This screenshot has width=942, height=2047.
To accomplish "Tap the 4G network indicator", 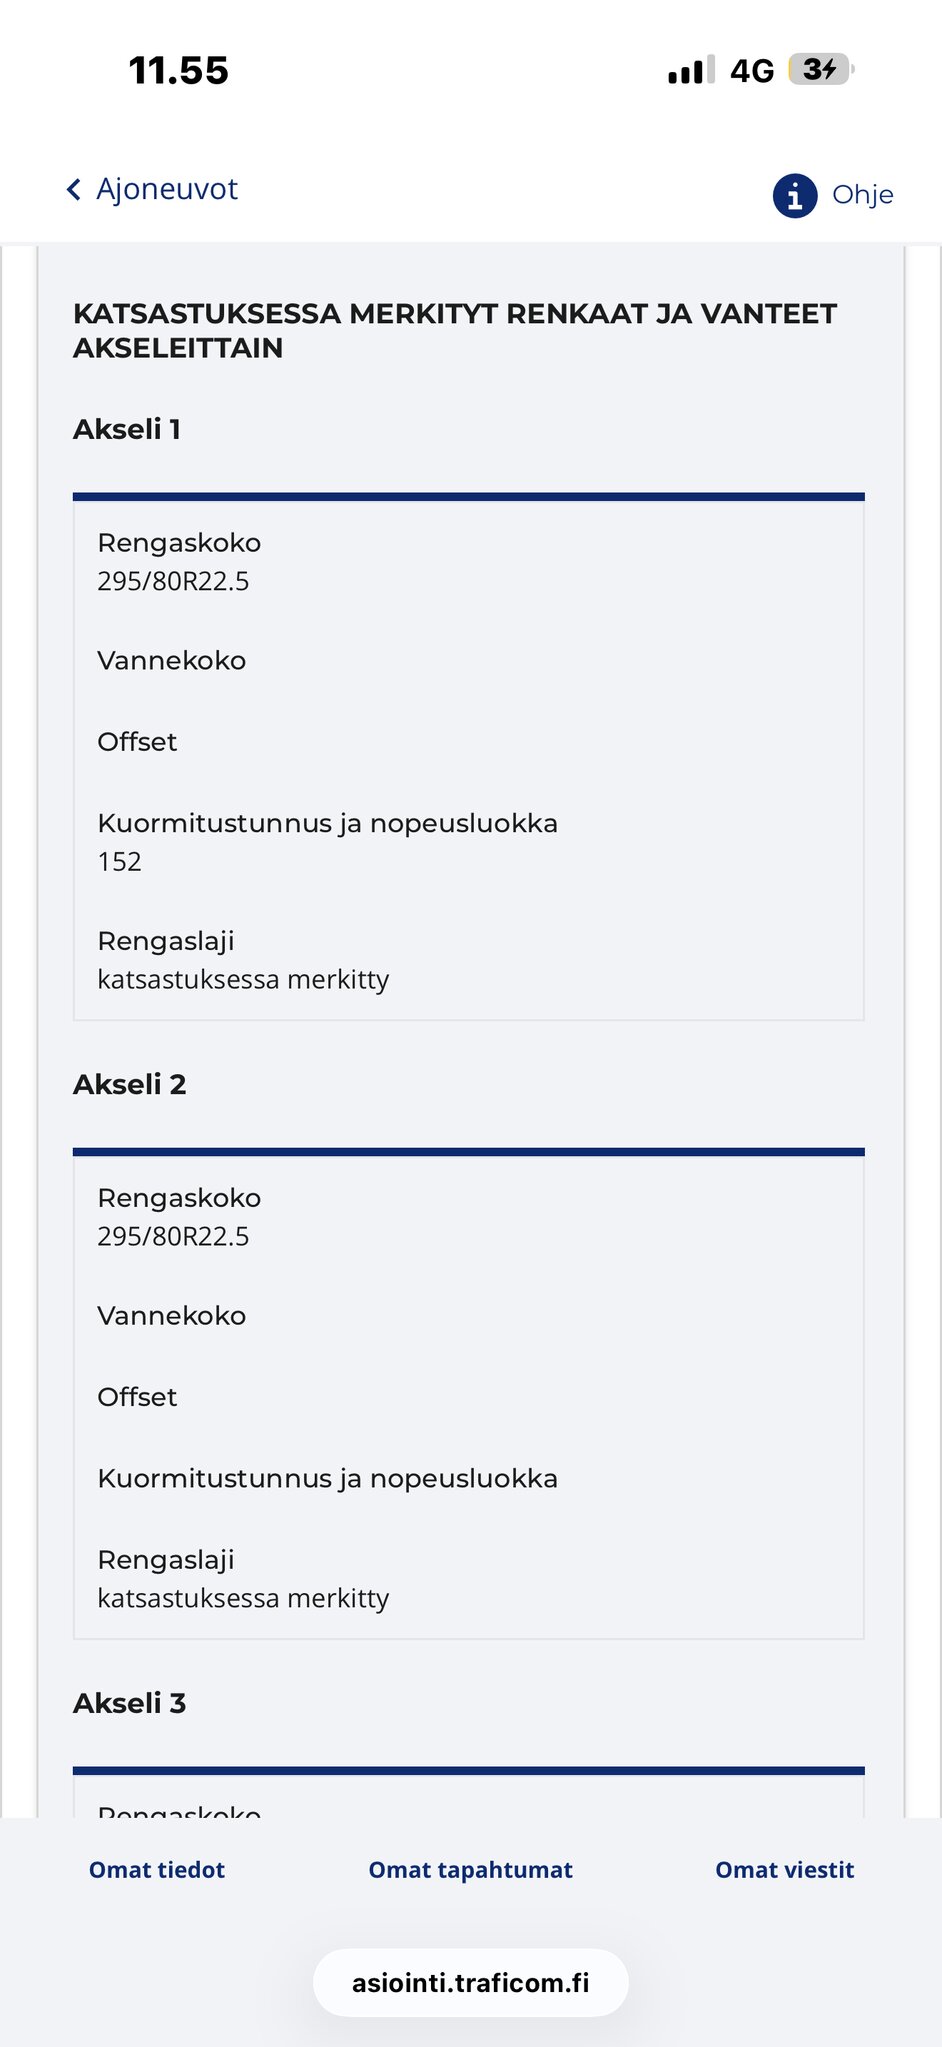I will point(752,71).
